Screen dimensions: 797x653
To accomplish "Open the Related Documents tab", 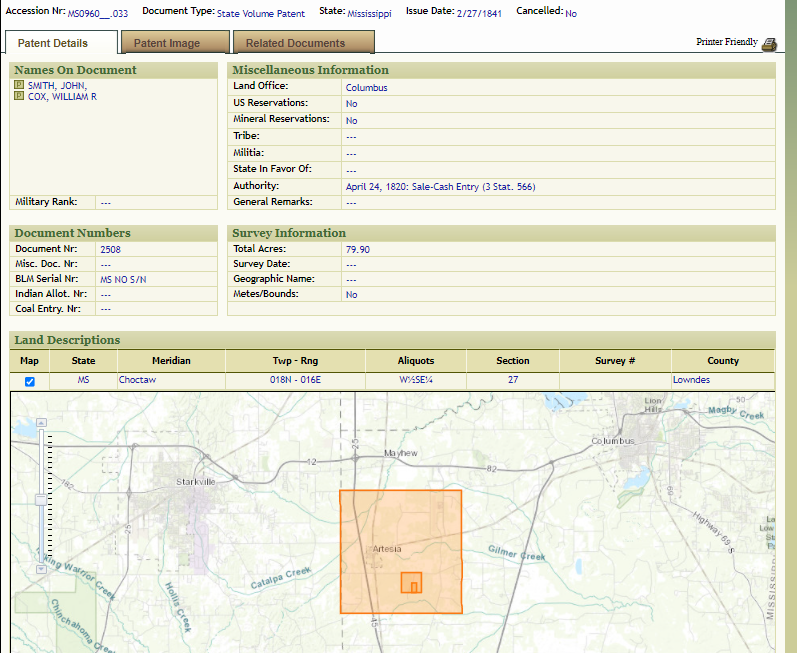I will click(x=295, y=43).
